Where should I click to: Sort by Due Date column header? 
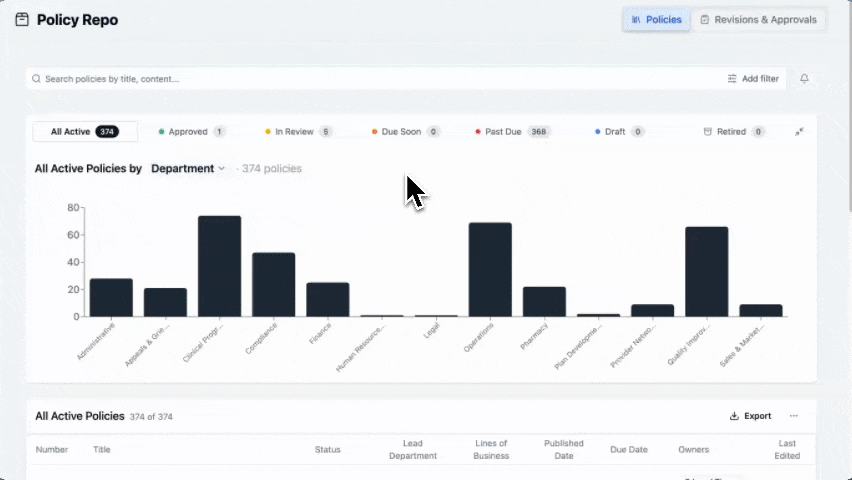point(629,450)
